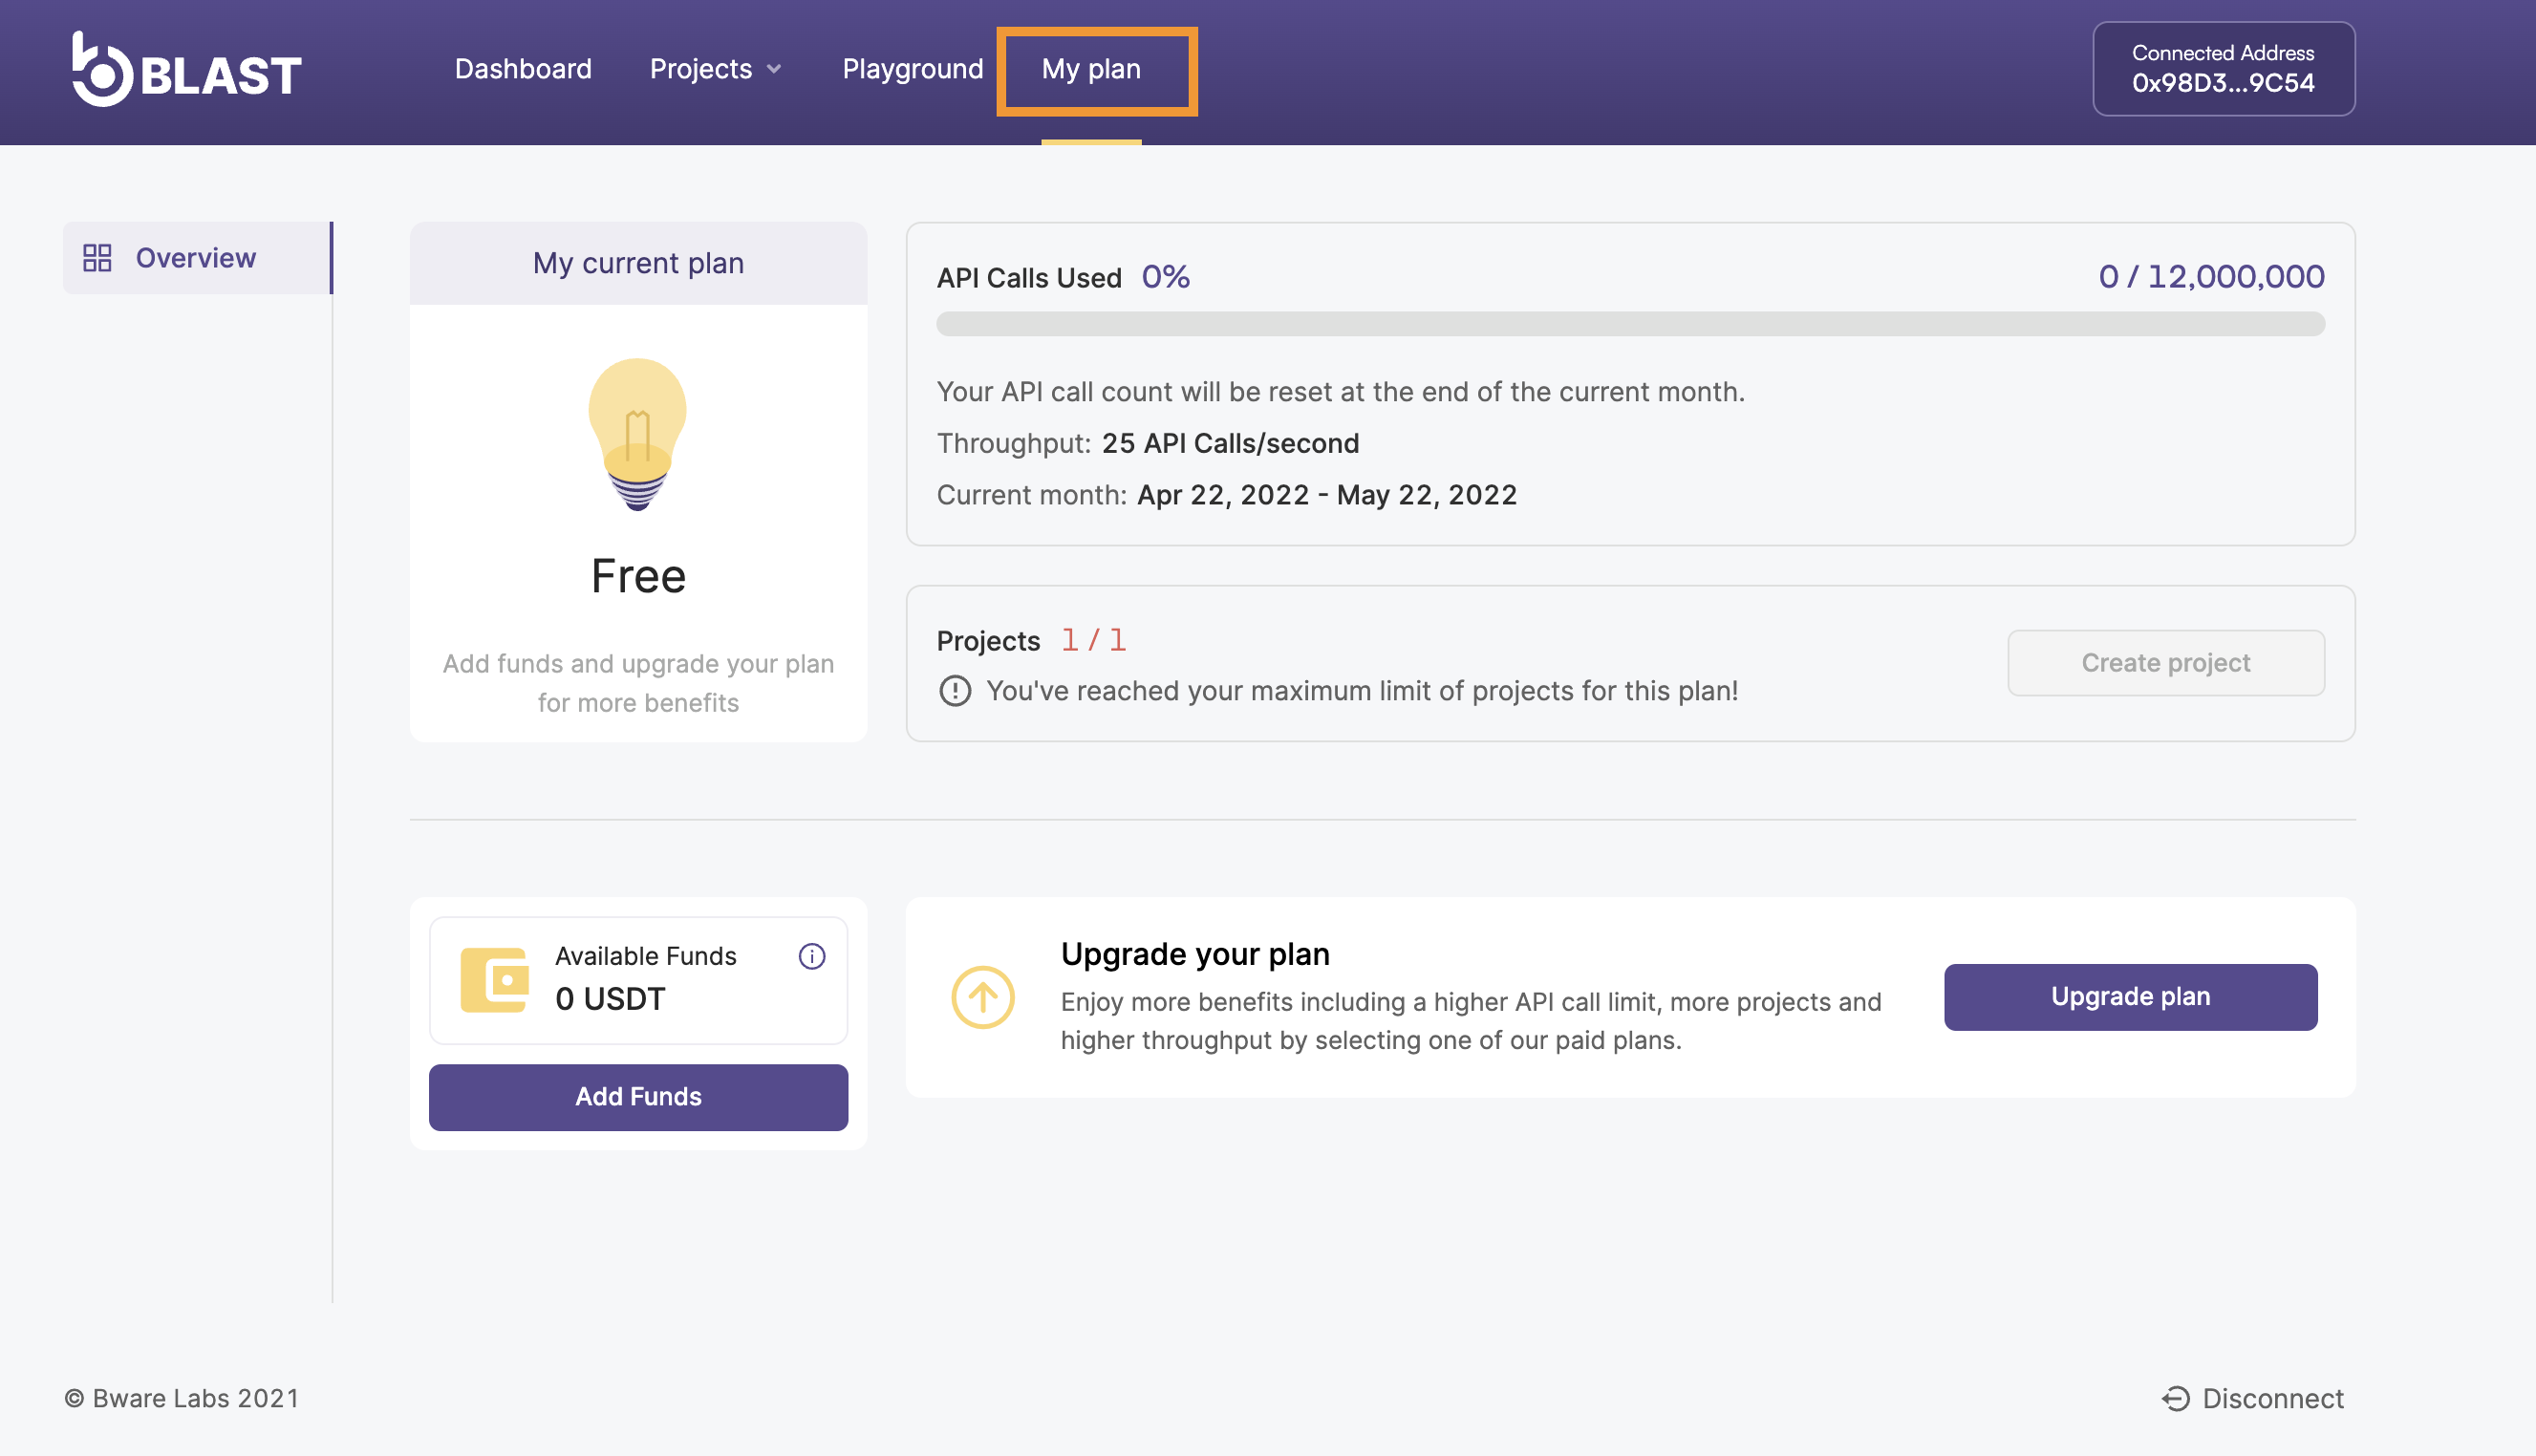Click the Add Funds button
Screen dimensions: 2536x1456
click(638, 1097)
